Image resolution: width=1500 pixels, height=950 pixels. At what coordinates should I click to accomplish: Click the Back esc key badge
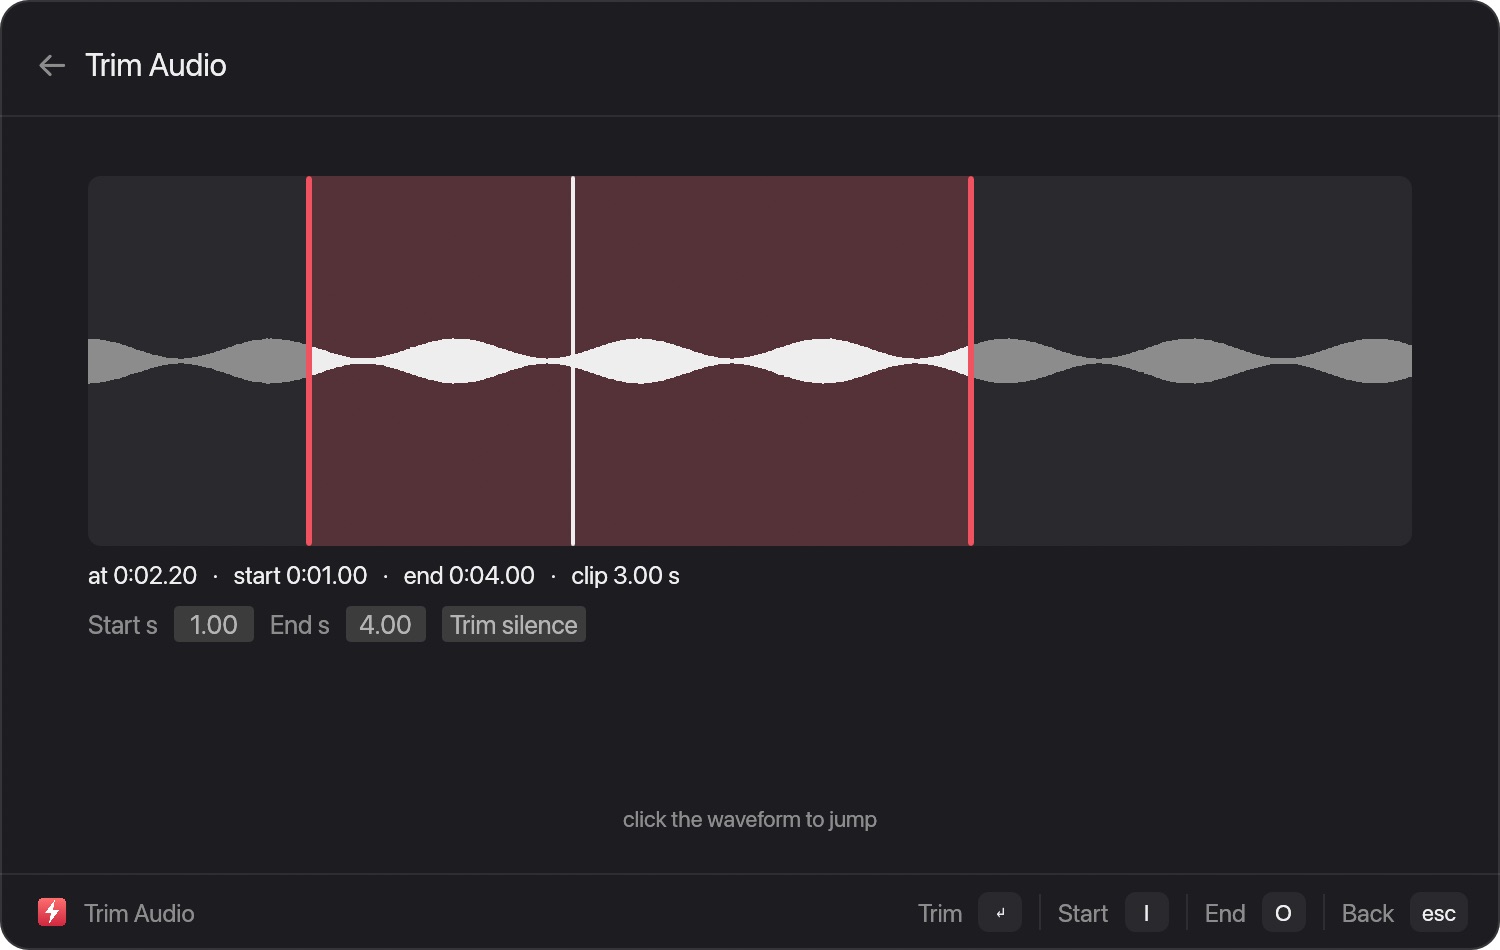pyautogui.click(x=1439, y=912)
